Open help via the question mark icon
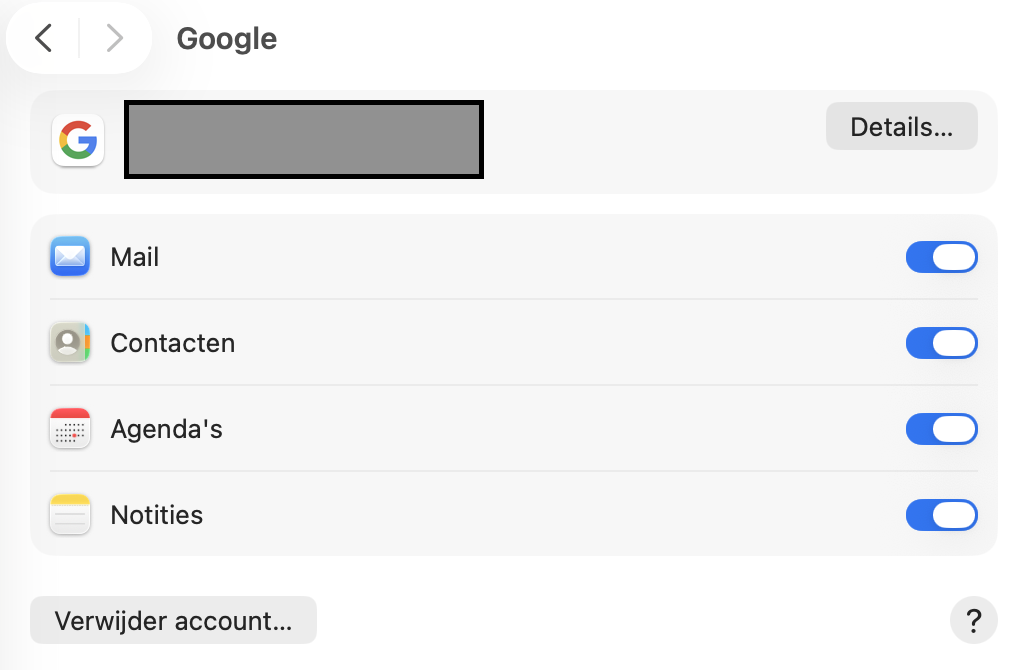 tap(974, 621)
